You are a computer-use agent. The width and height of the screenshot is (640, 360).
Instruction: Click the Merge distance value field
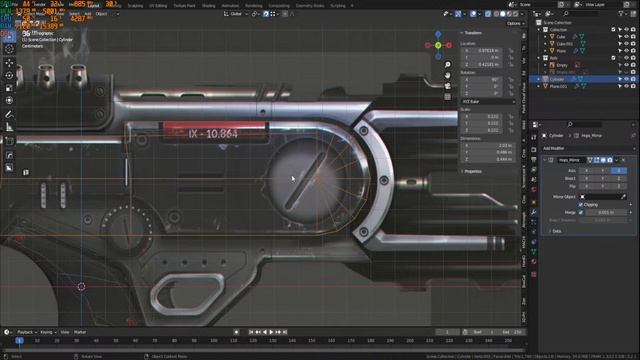[606, 212]
